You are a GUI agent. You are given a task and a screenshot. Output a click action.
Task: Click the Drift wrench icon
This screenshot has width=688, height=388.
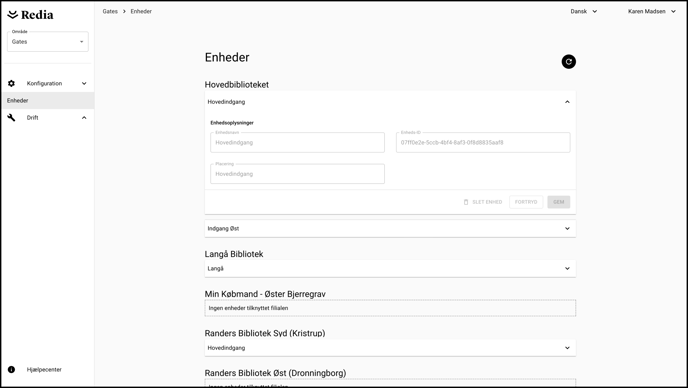(11, 118)
